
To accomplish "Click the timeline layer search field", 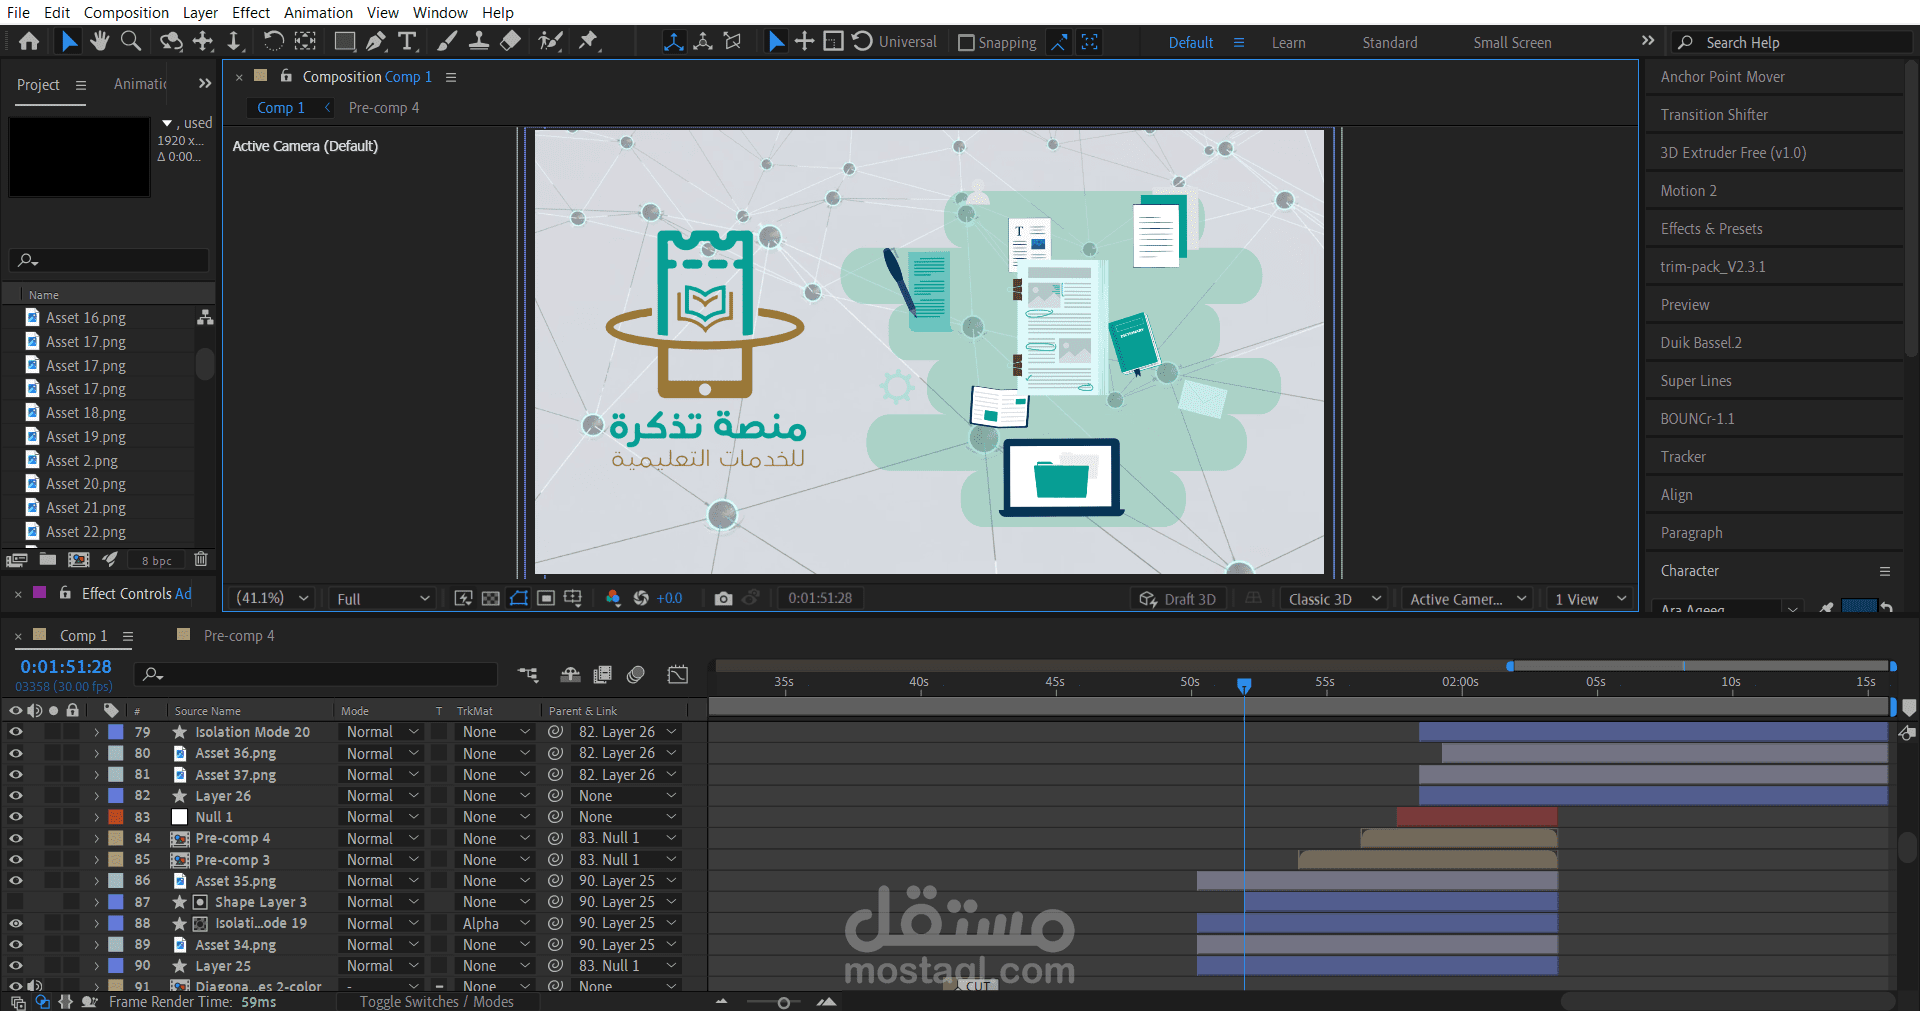I will click(316, 675).
